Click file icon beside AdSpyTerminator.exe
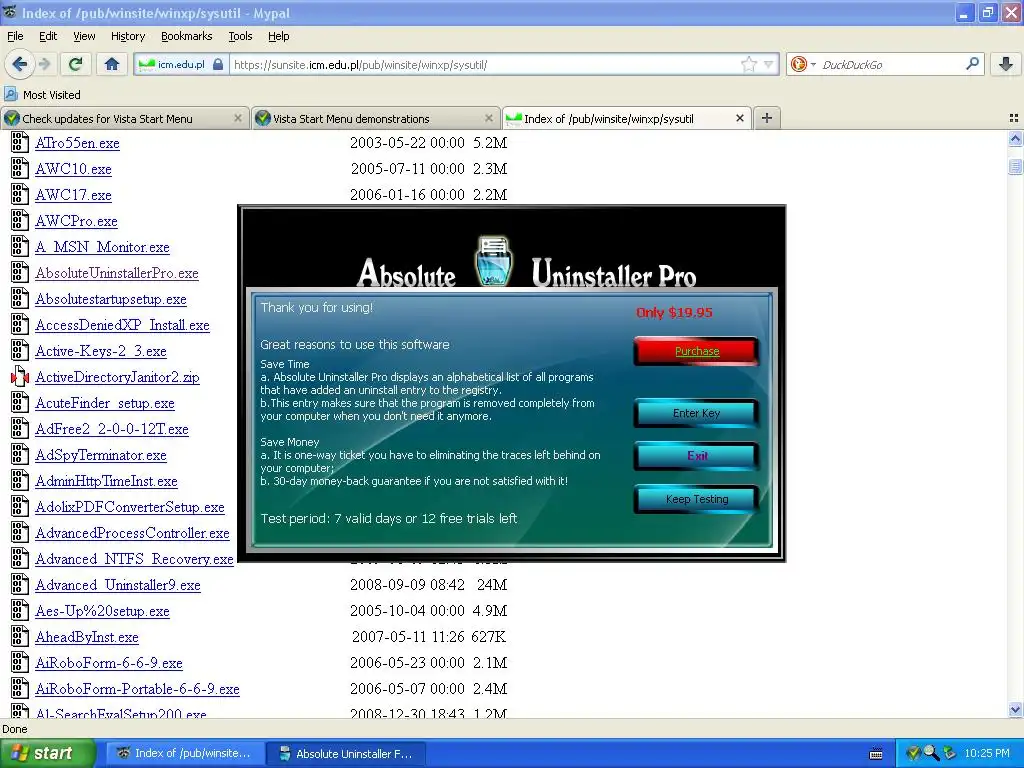Screen dimensions: 1024x768 [20, 455]
